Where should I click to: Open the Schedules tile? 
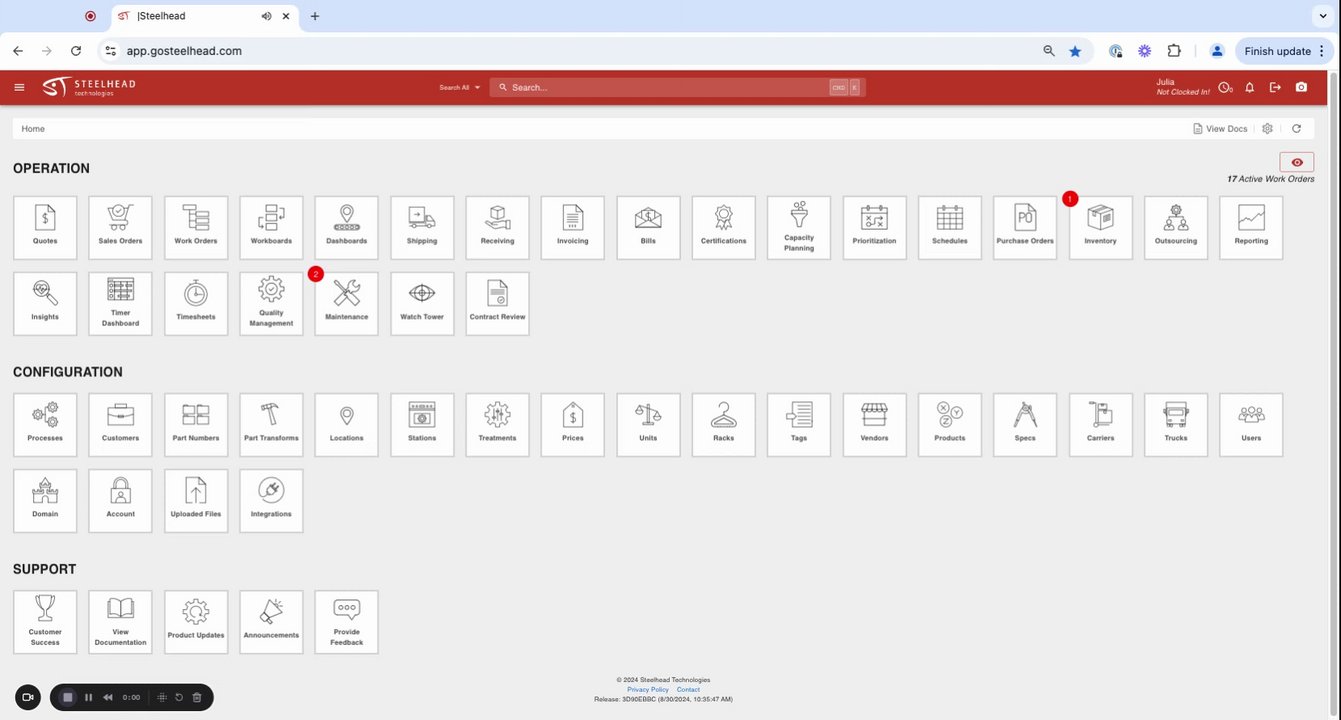point(950,228)
